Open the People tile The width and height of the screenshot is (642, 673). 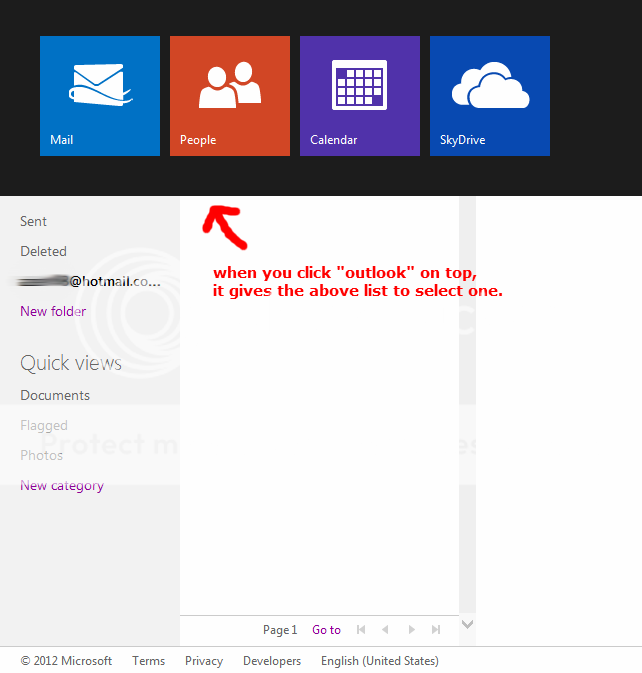pos(230,96)
